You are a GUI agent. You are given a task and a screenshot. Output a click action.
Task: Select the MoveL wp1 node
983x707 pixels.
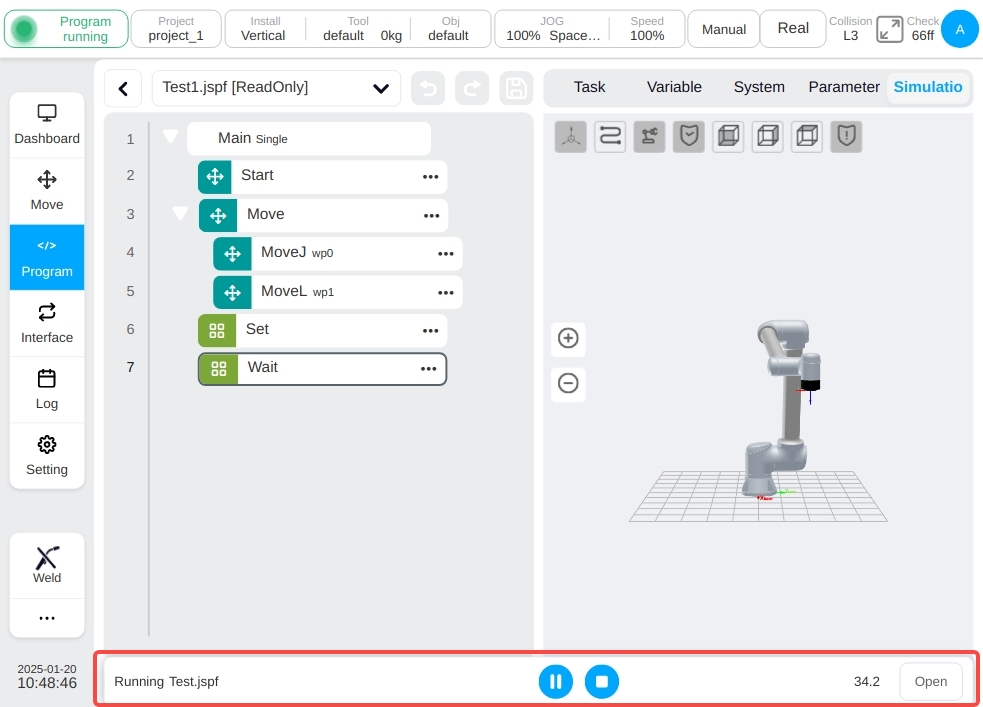click(338, 293)
